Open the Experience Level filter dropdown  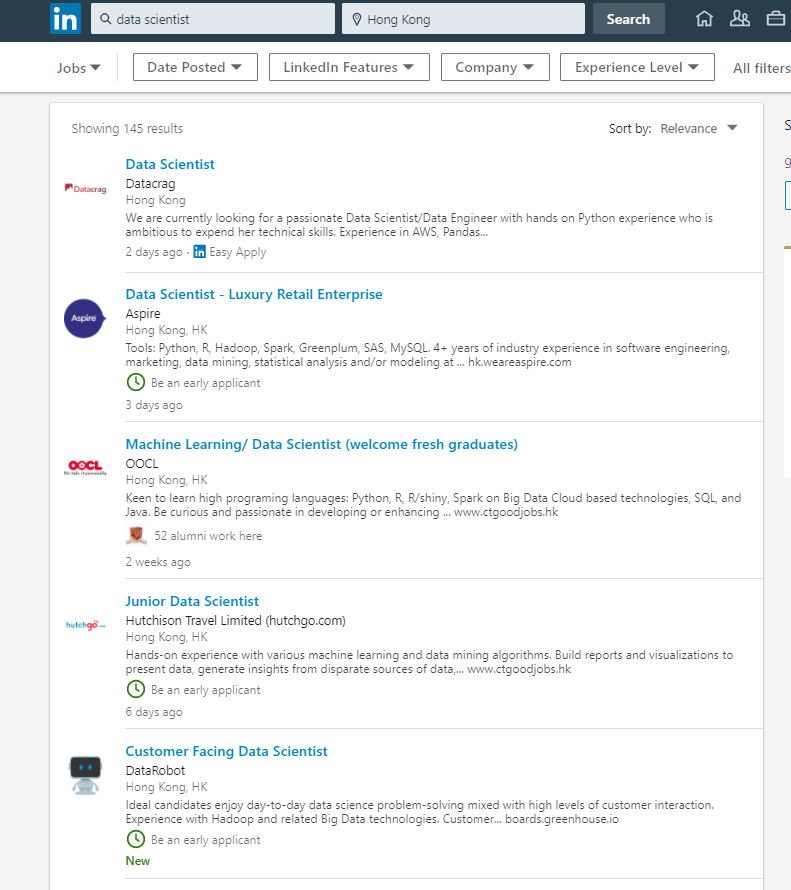click(637, 67)
